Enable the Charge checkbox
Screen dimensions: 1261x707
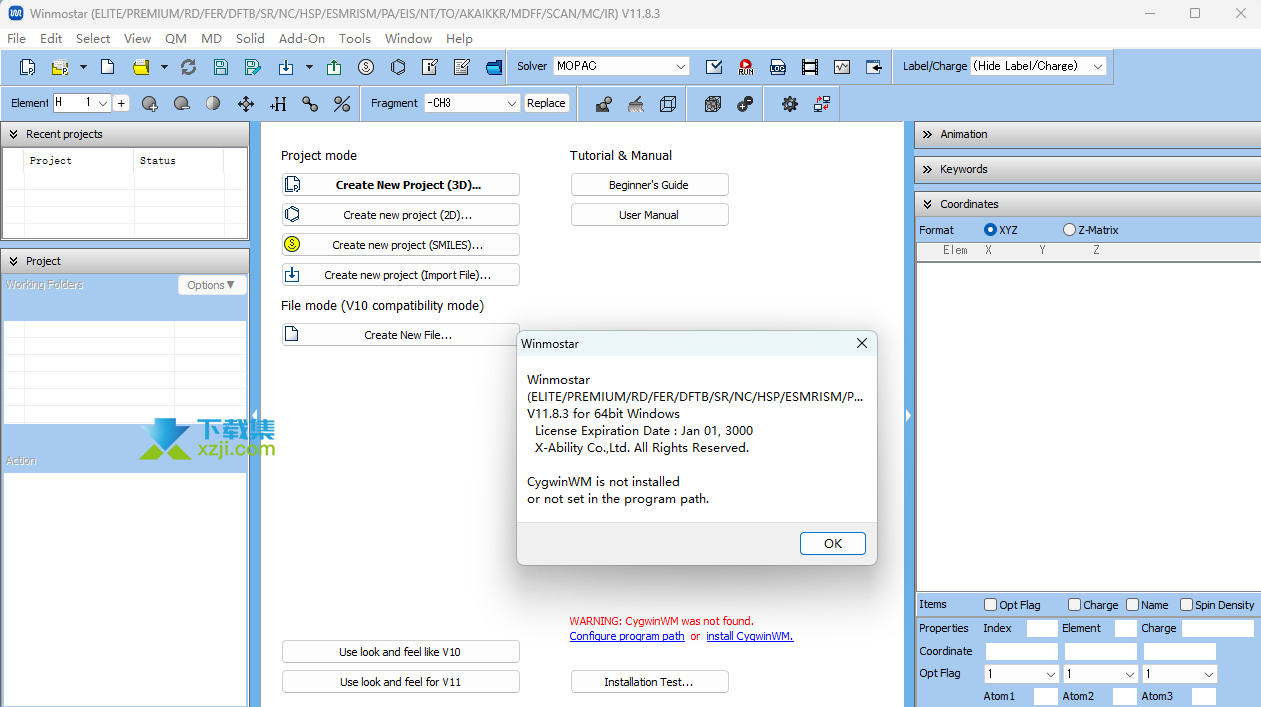tap(1074, 605)
